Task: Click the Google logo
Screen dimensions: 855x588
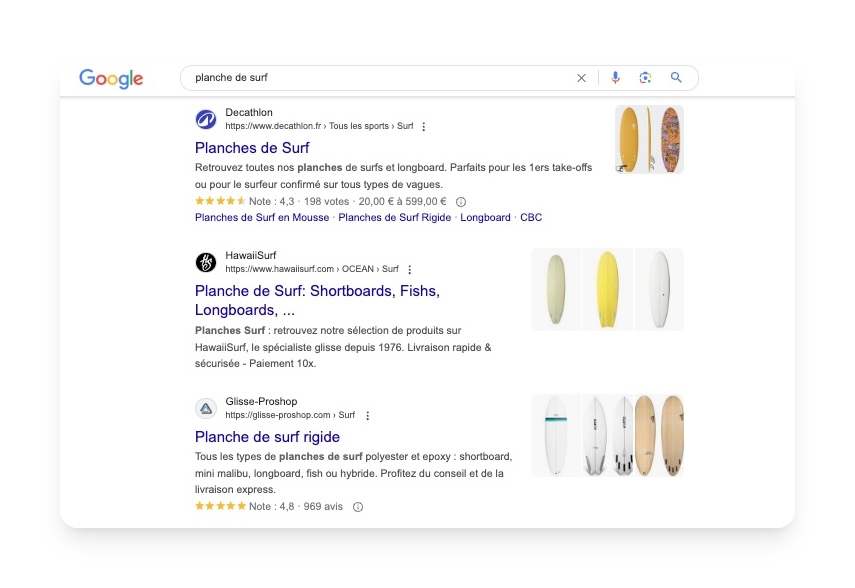Action: [x=111, y=78]
